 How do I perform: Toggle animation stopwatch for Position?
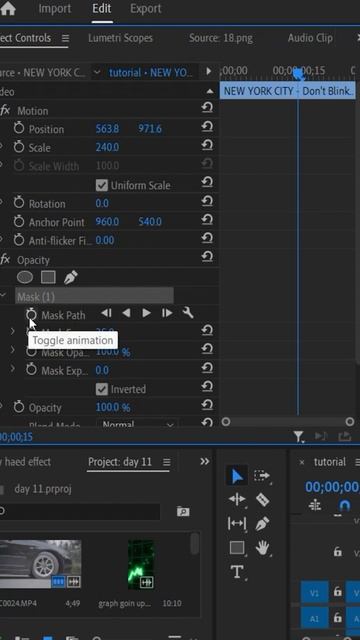[x=19, y=129]
